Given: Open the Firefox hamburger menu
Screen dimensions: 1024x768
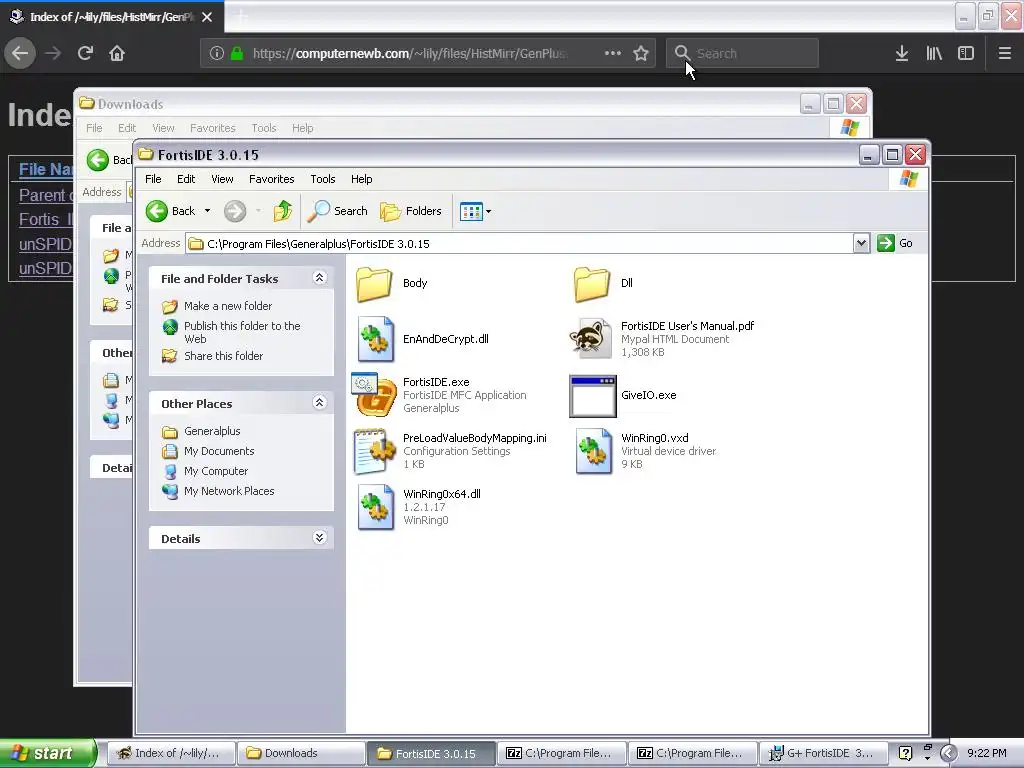Looking at the screenshot, I should [1004, 53].
